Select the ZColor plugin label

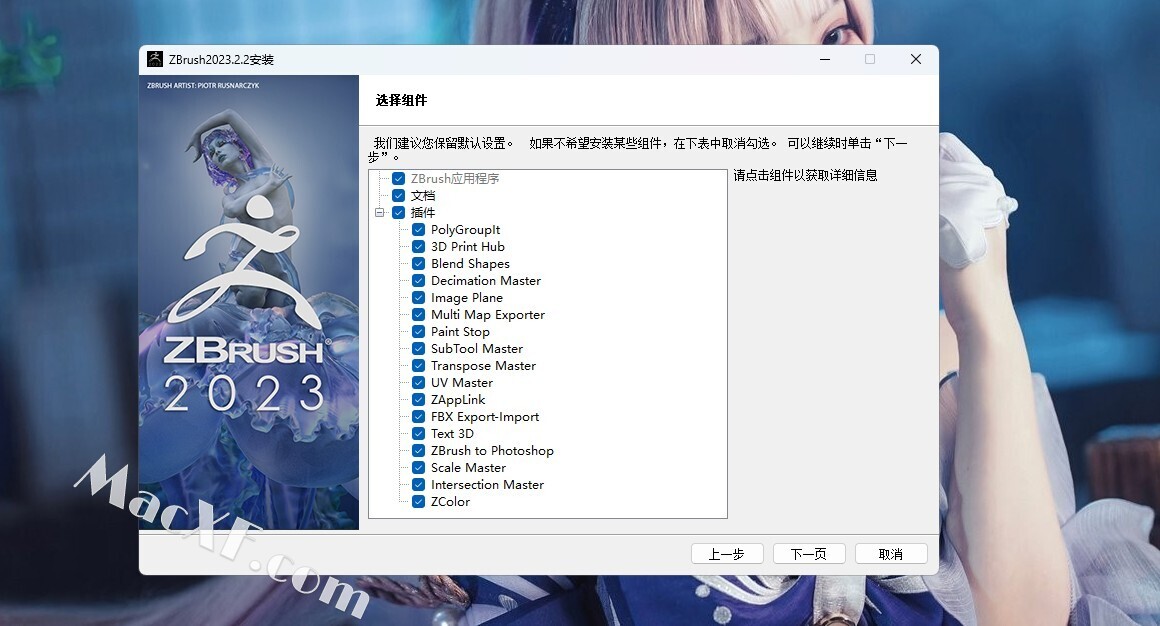[x=450, y=502]
